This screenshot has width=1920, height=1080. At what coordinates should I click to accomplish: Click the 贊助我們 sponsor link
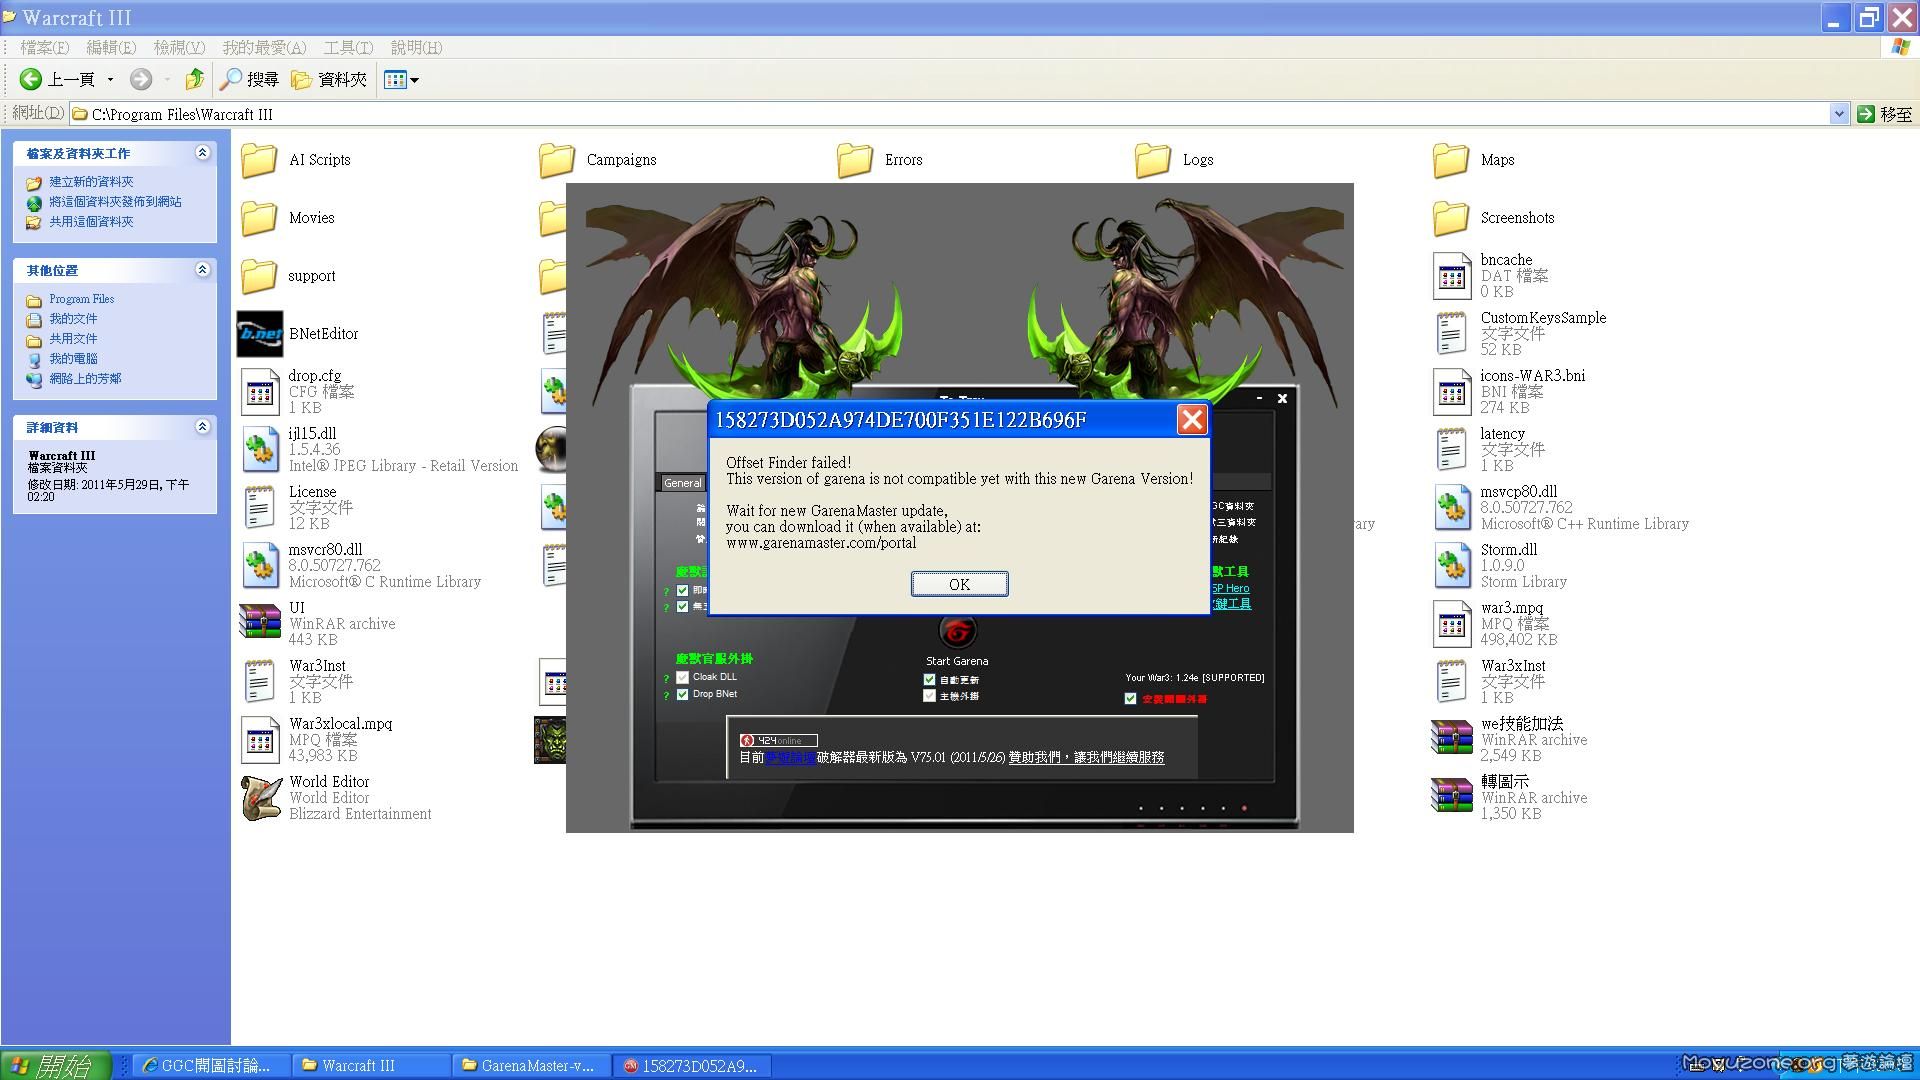coord(1038,758)
